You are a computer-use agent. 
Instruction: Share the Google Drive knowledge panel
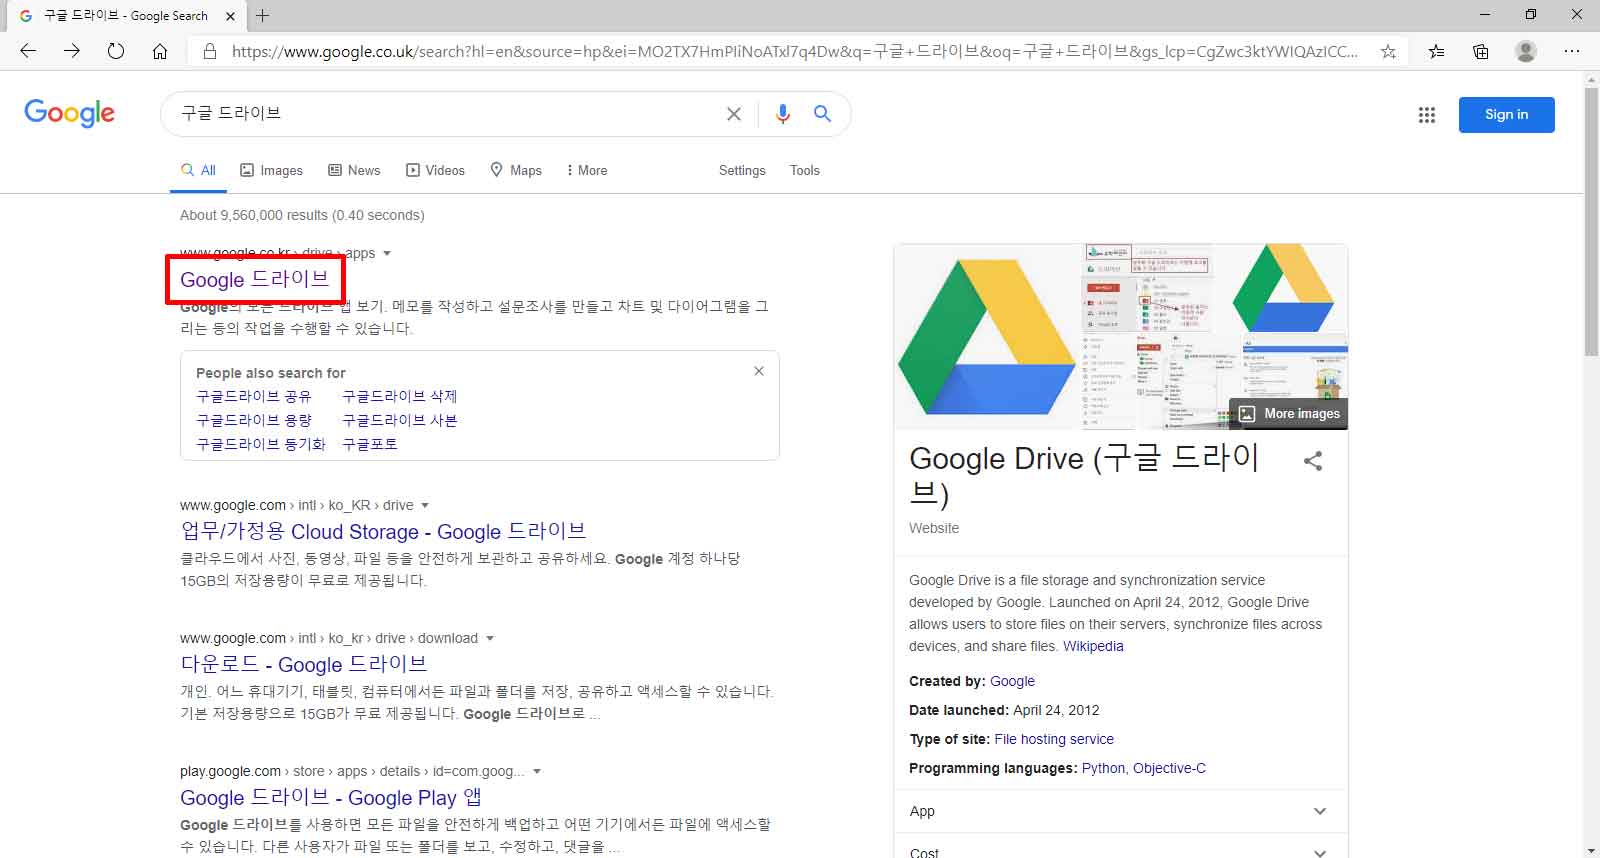[x=1313, y=461]
